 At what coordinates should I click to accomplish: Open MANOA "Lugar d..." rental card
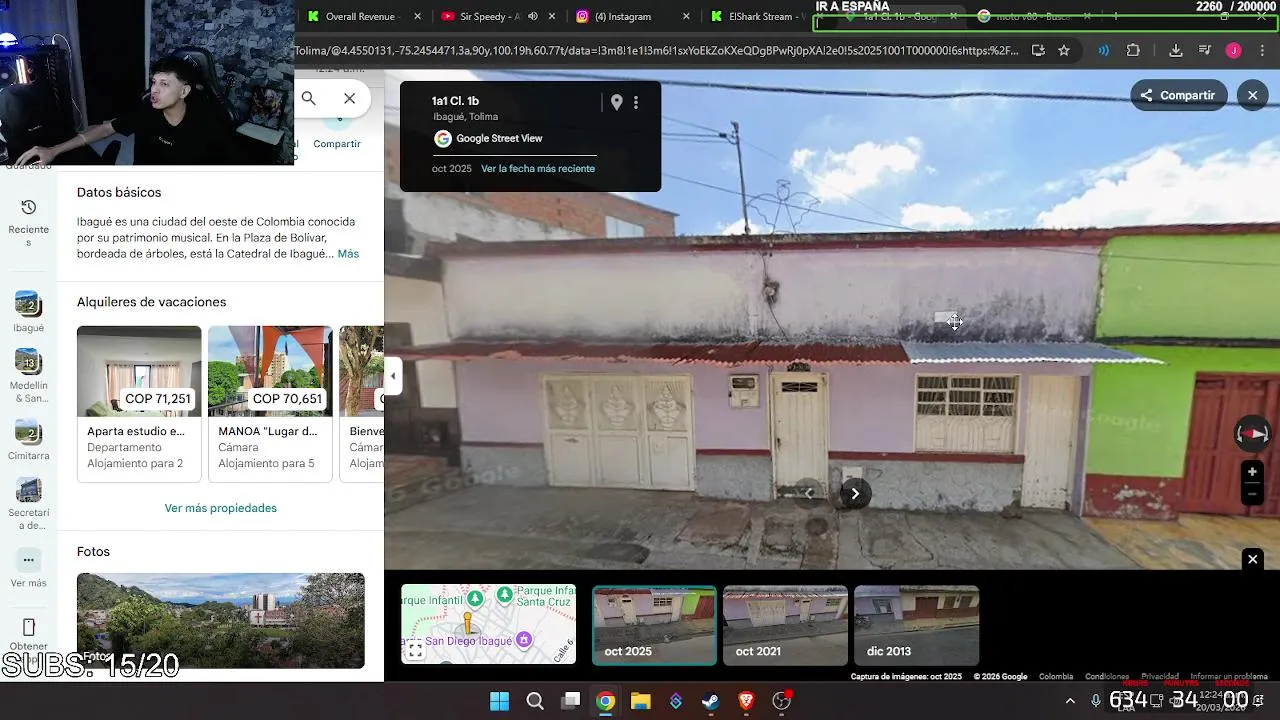(270, 404)
